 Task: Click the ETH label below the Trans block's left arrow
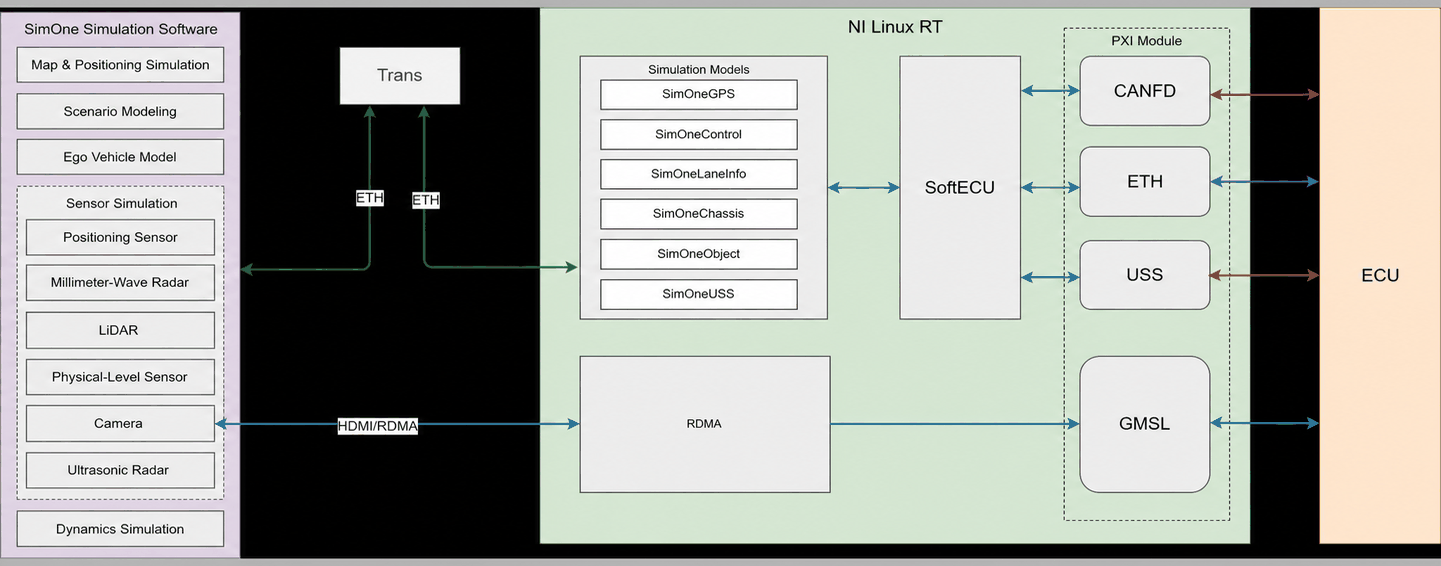point(370,198)
